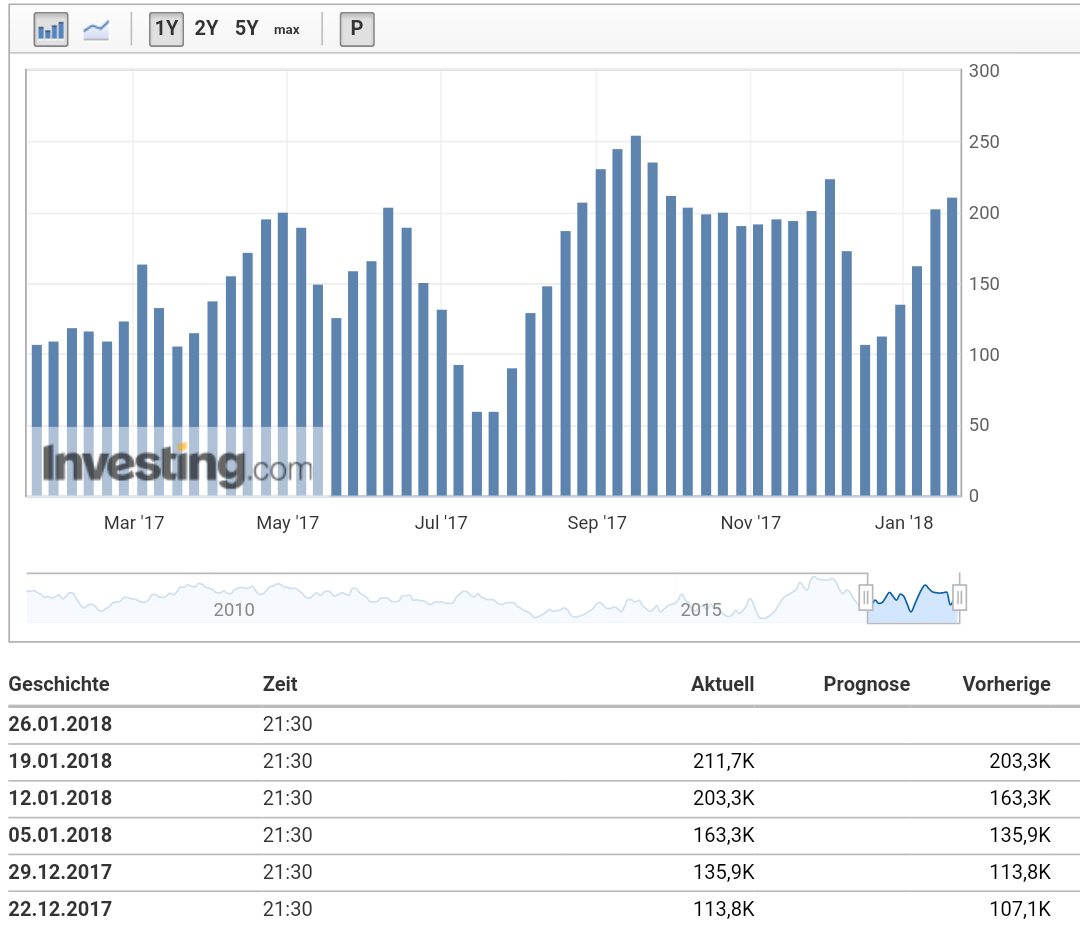Image resolution: width=1080 pixels, height=943 pixels.
Task: Select the 29.12.2017 date cell
Action: (60, 872)
